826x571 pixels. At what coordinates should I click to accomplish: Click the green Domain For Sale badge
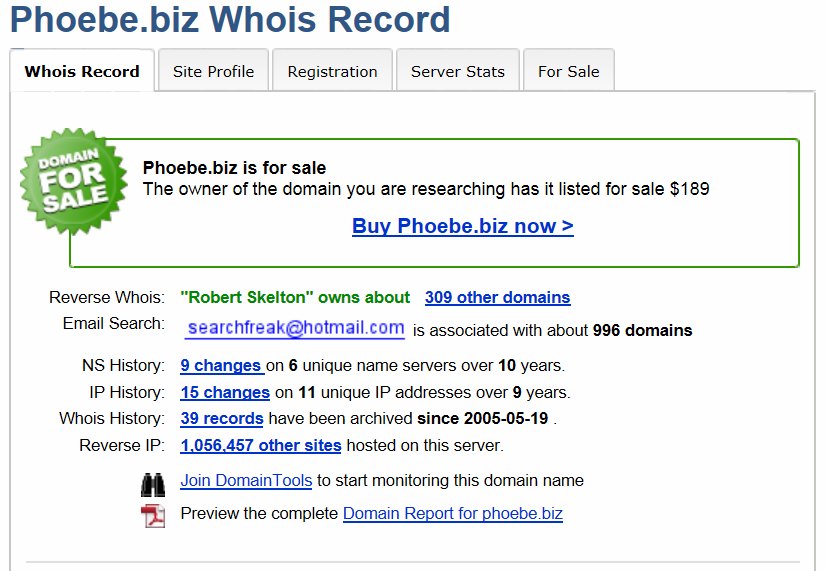pyautogui.click(x=75, y=181)
